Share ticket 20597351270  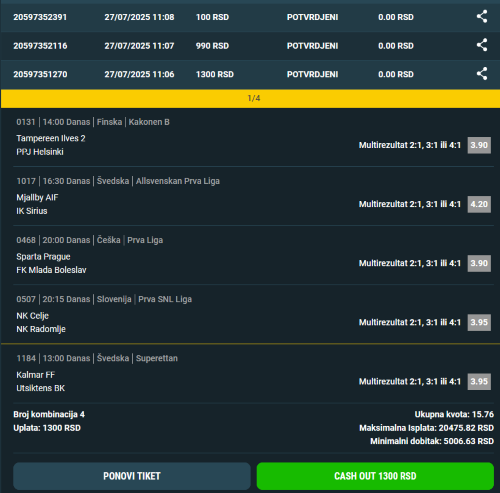point(482,74)
